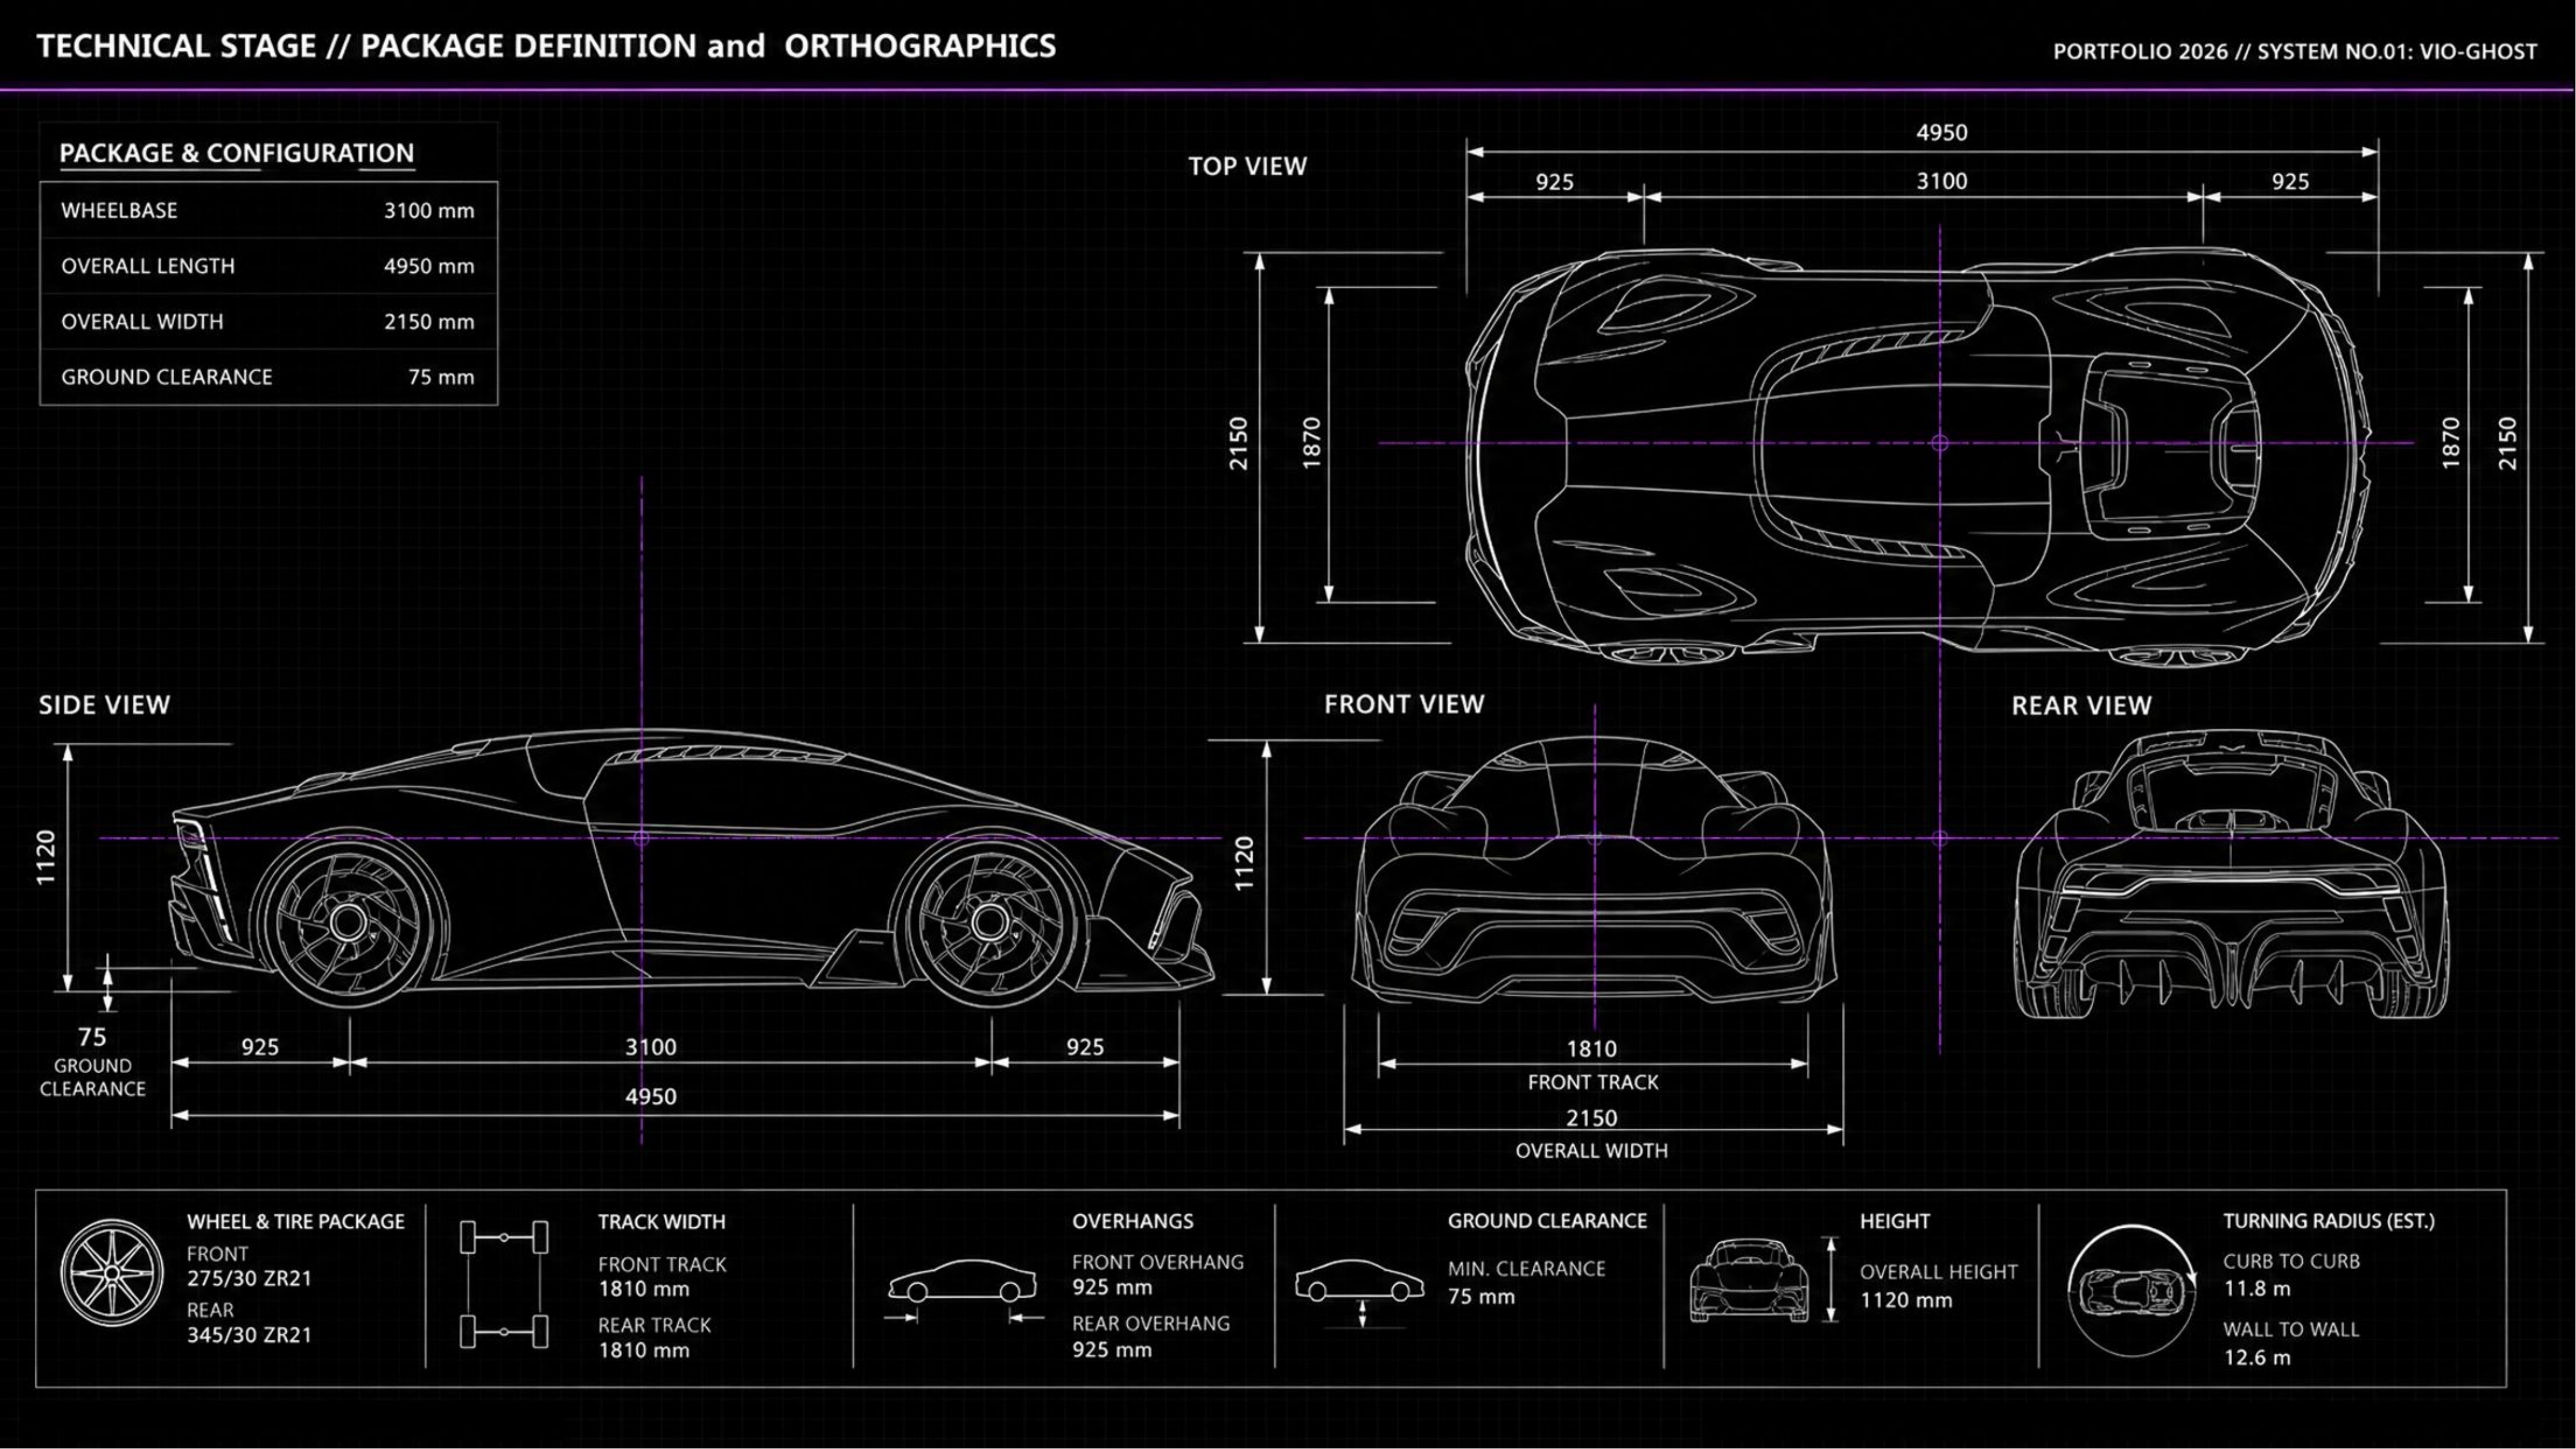Click 'FRONT TRACK' label under the front view drawing
The width and height of the screenshot is (2576, 1449).
[x=1593, y=1082]
